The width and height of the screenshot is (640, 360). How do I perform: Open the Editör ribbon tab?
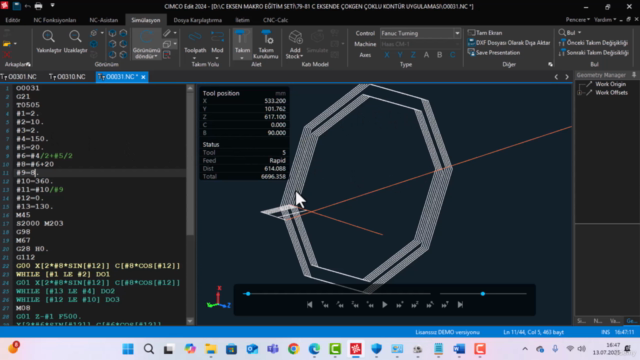[13, 20]
